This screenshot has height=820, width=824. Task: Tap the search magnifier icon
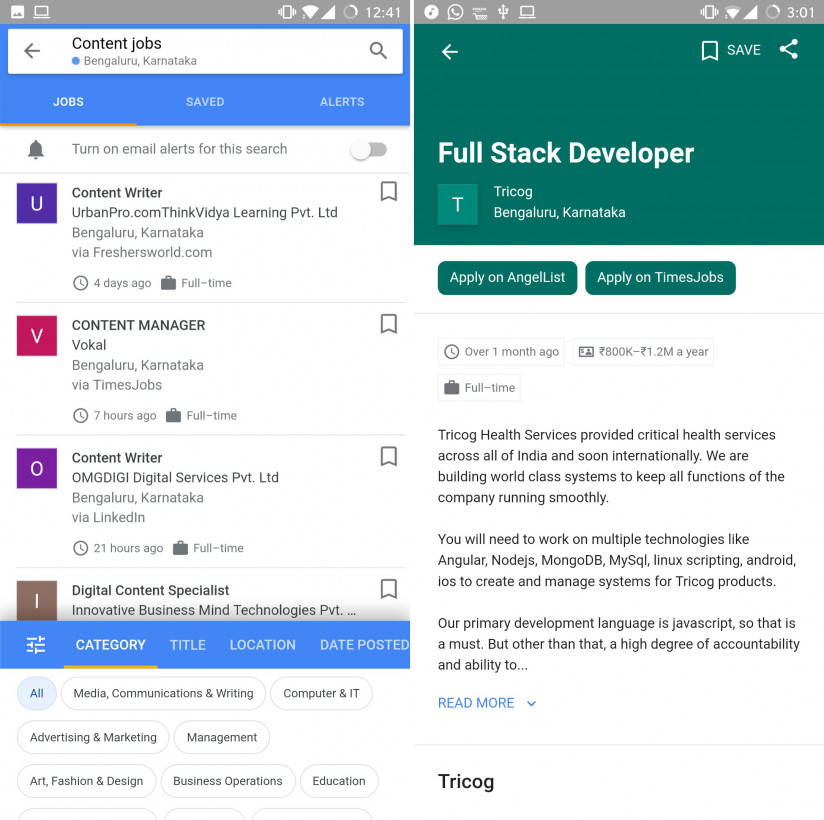[x=378, y=51]
